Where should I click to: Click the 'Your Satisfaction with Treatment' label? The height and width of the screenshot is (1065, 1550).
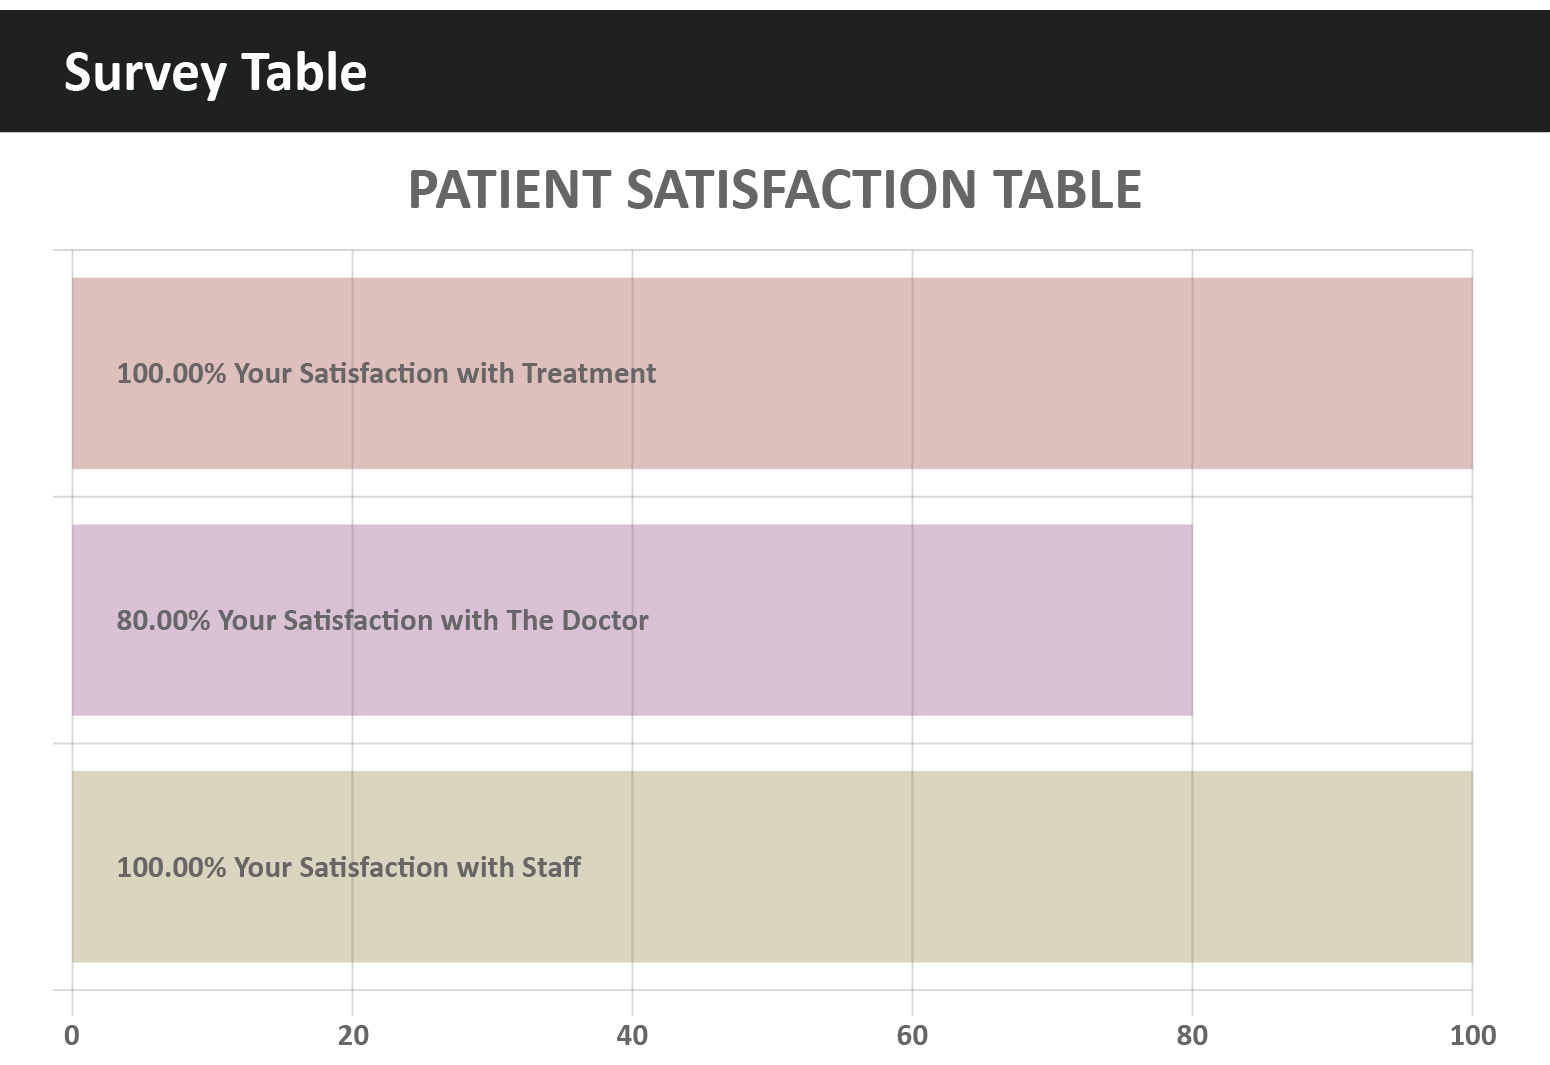[x=445, y=373]
